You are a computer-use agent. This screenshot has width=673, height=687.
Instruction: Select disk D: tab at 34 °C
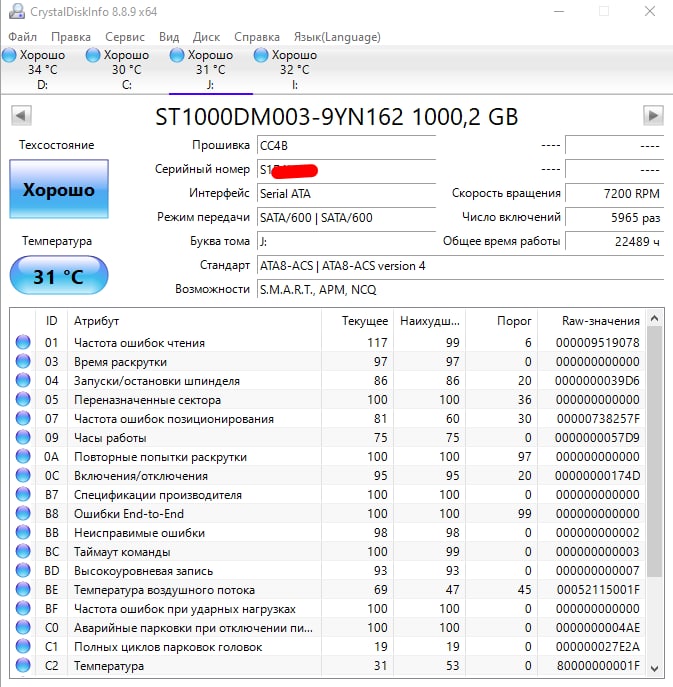tap(43, 69)
